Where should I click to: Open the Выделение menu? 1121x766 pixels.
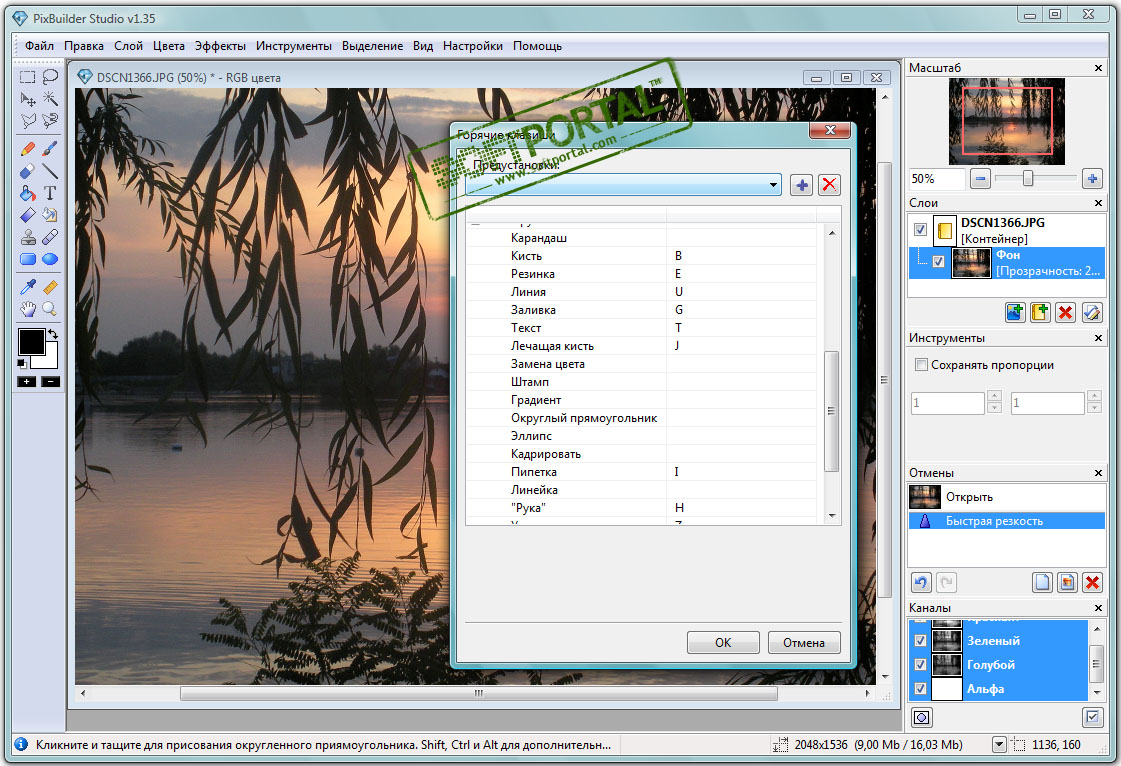coord(372,46)
